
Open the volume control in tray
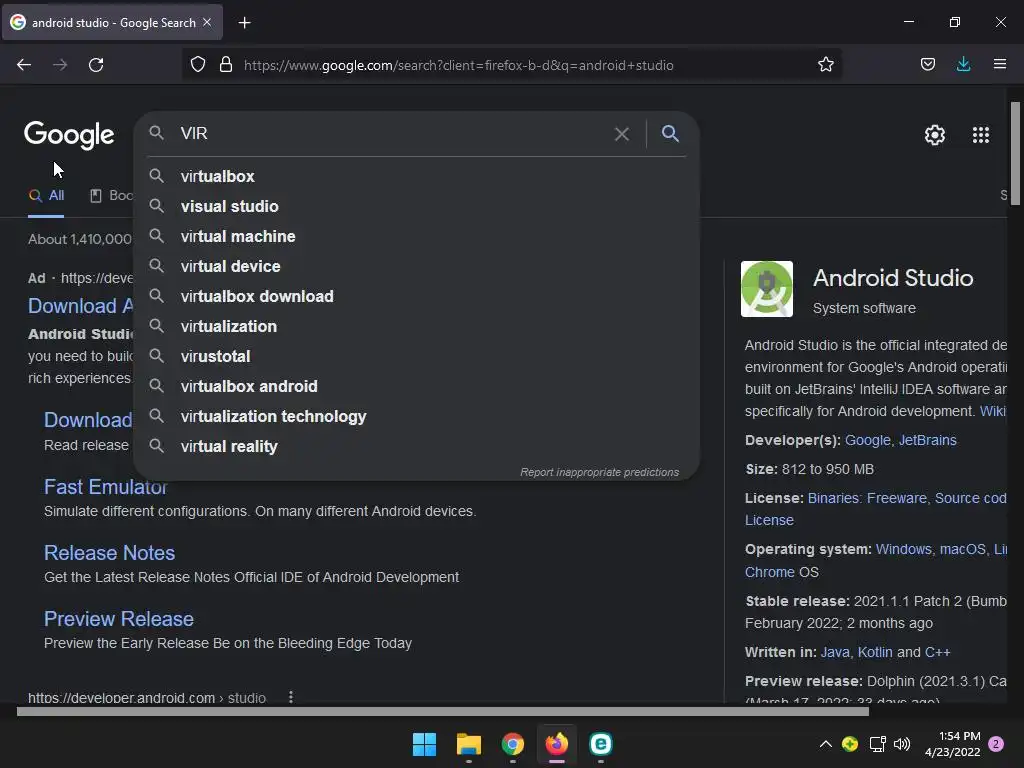click(x=902, y=744)
